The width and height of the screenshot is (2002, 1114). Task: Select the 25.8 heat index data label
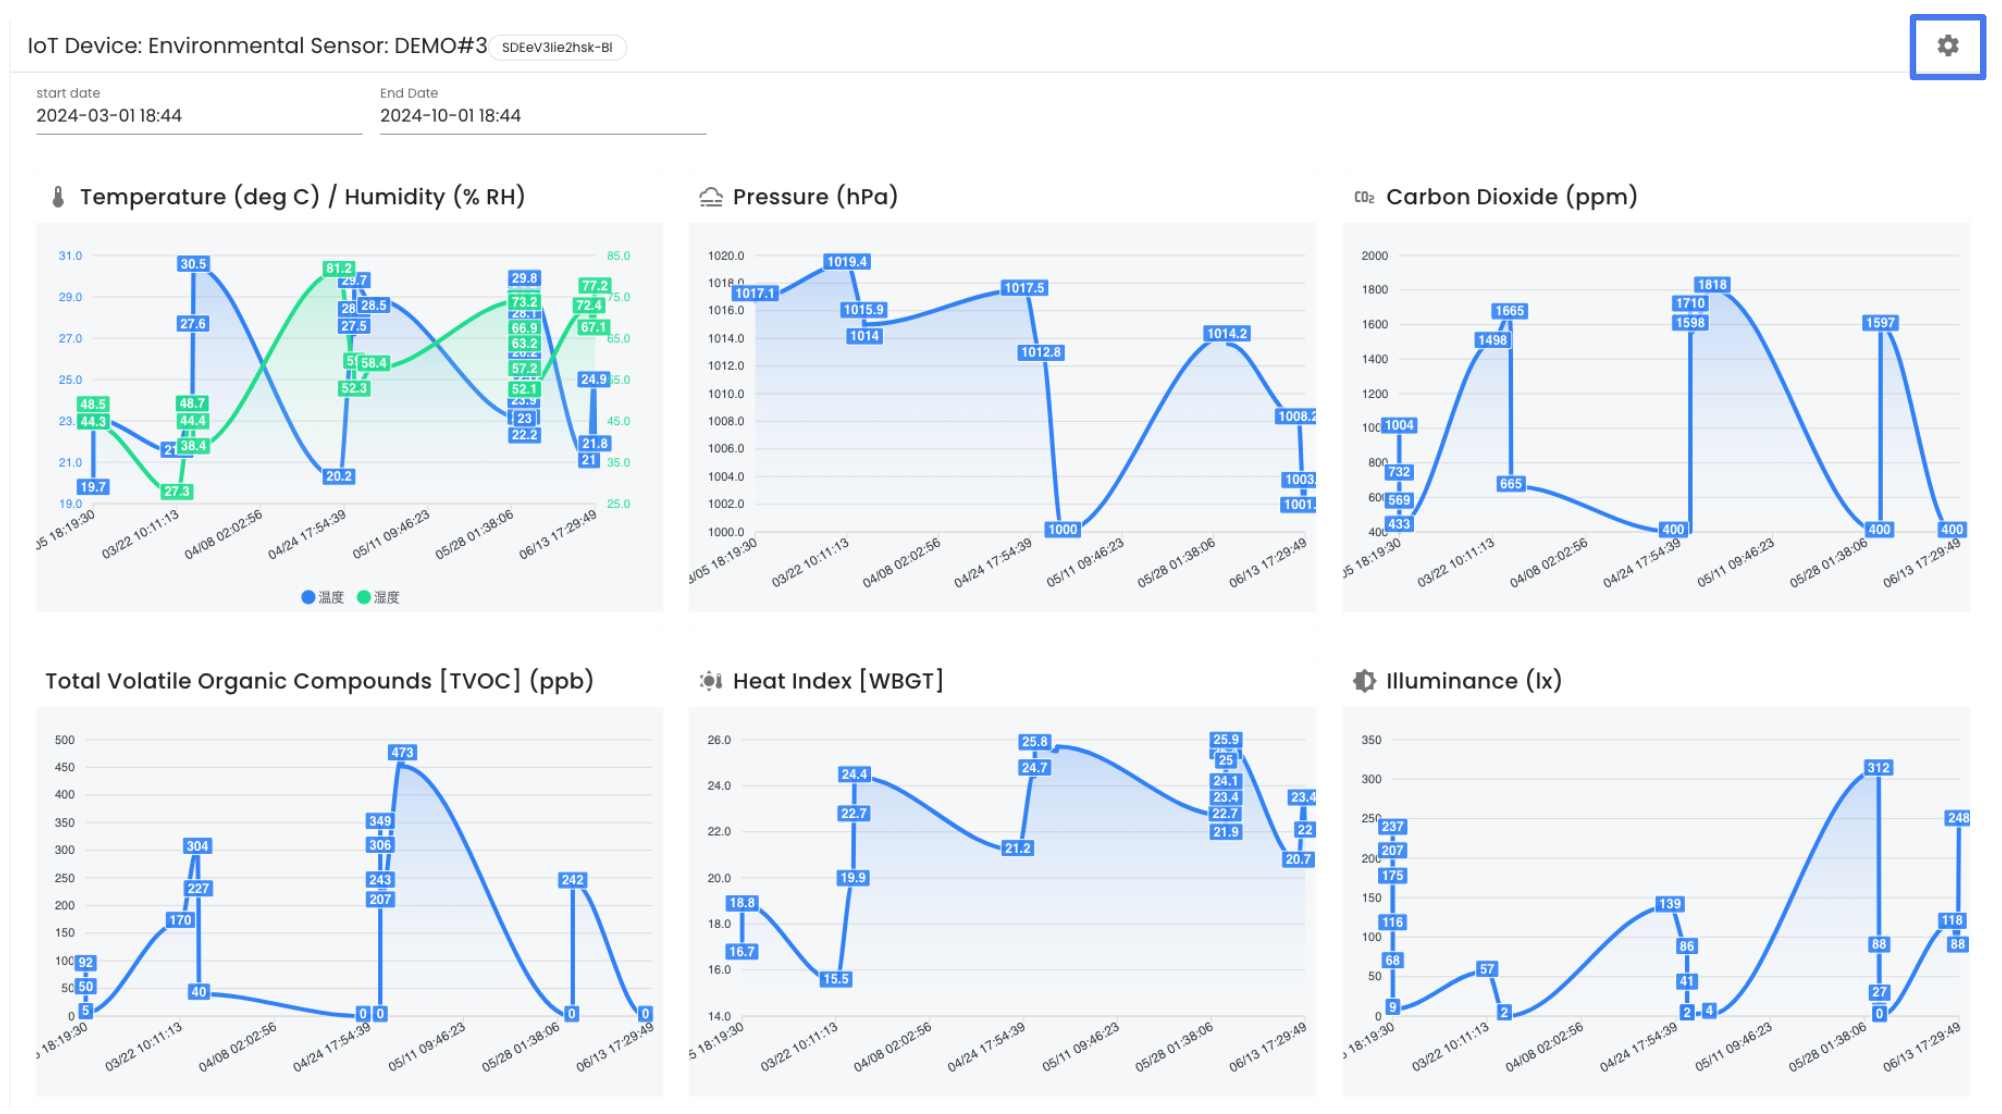(x=1035, y=742)
